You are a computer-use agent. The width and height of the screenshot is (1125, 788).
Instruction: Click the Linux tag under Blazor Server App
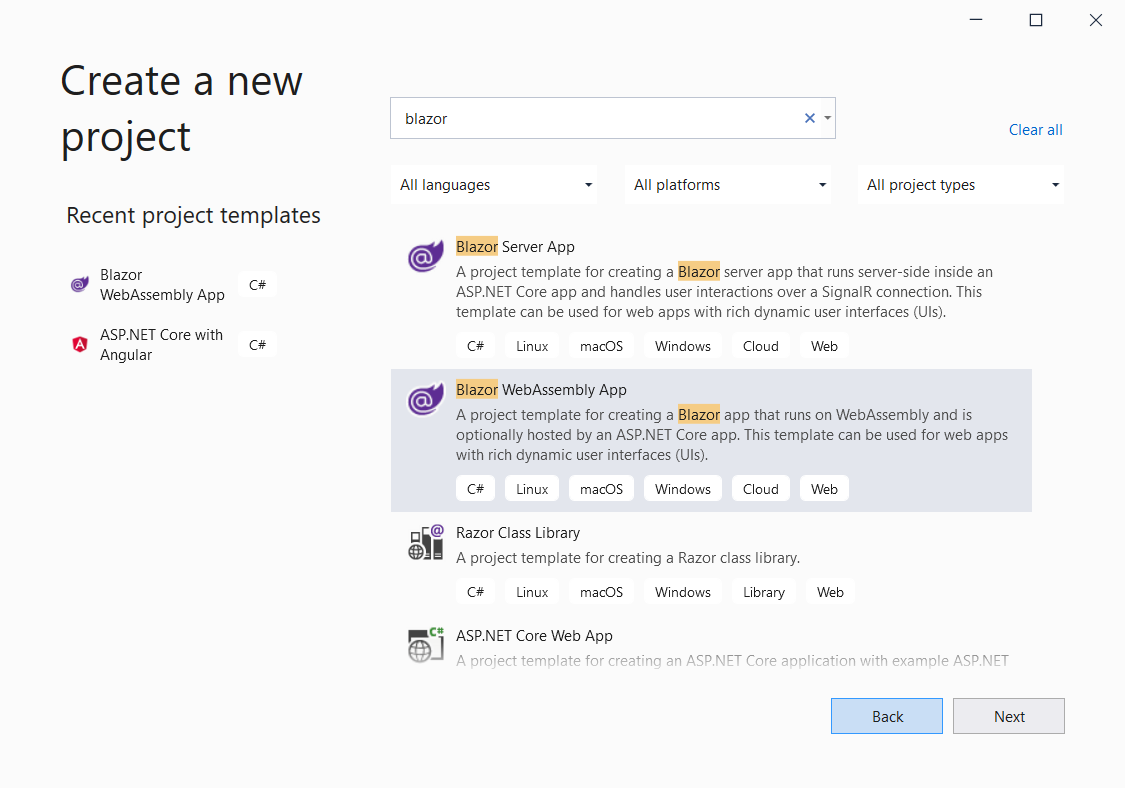click(x=532, y=345)
